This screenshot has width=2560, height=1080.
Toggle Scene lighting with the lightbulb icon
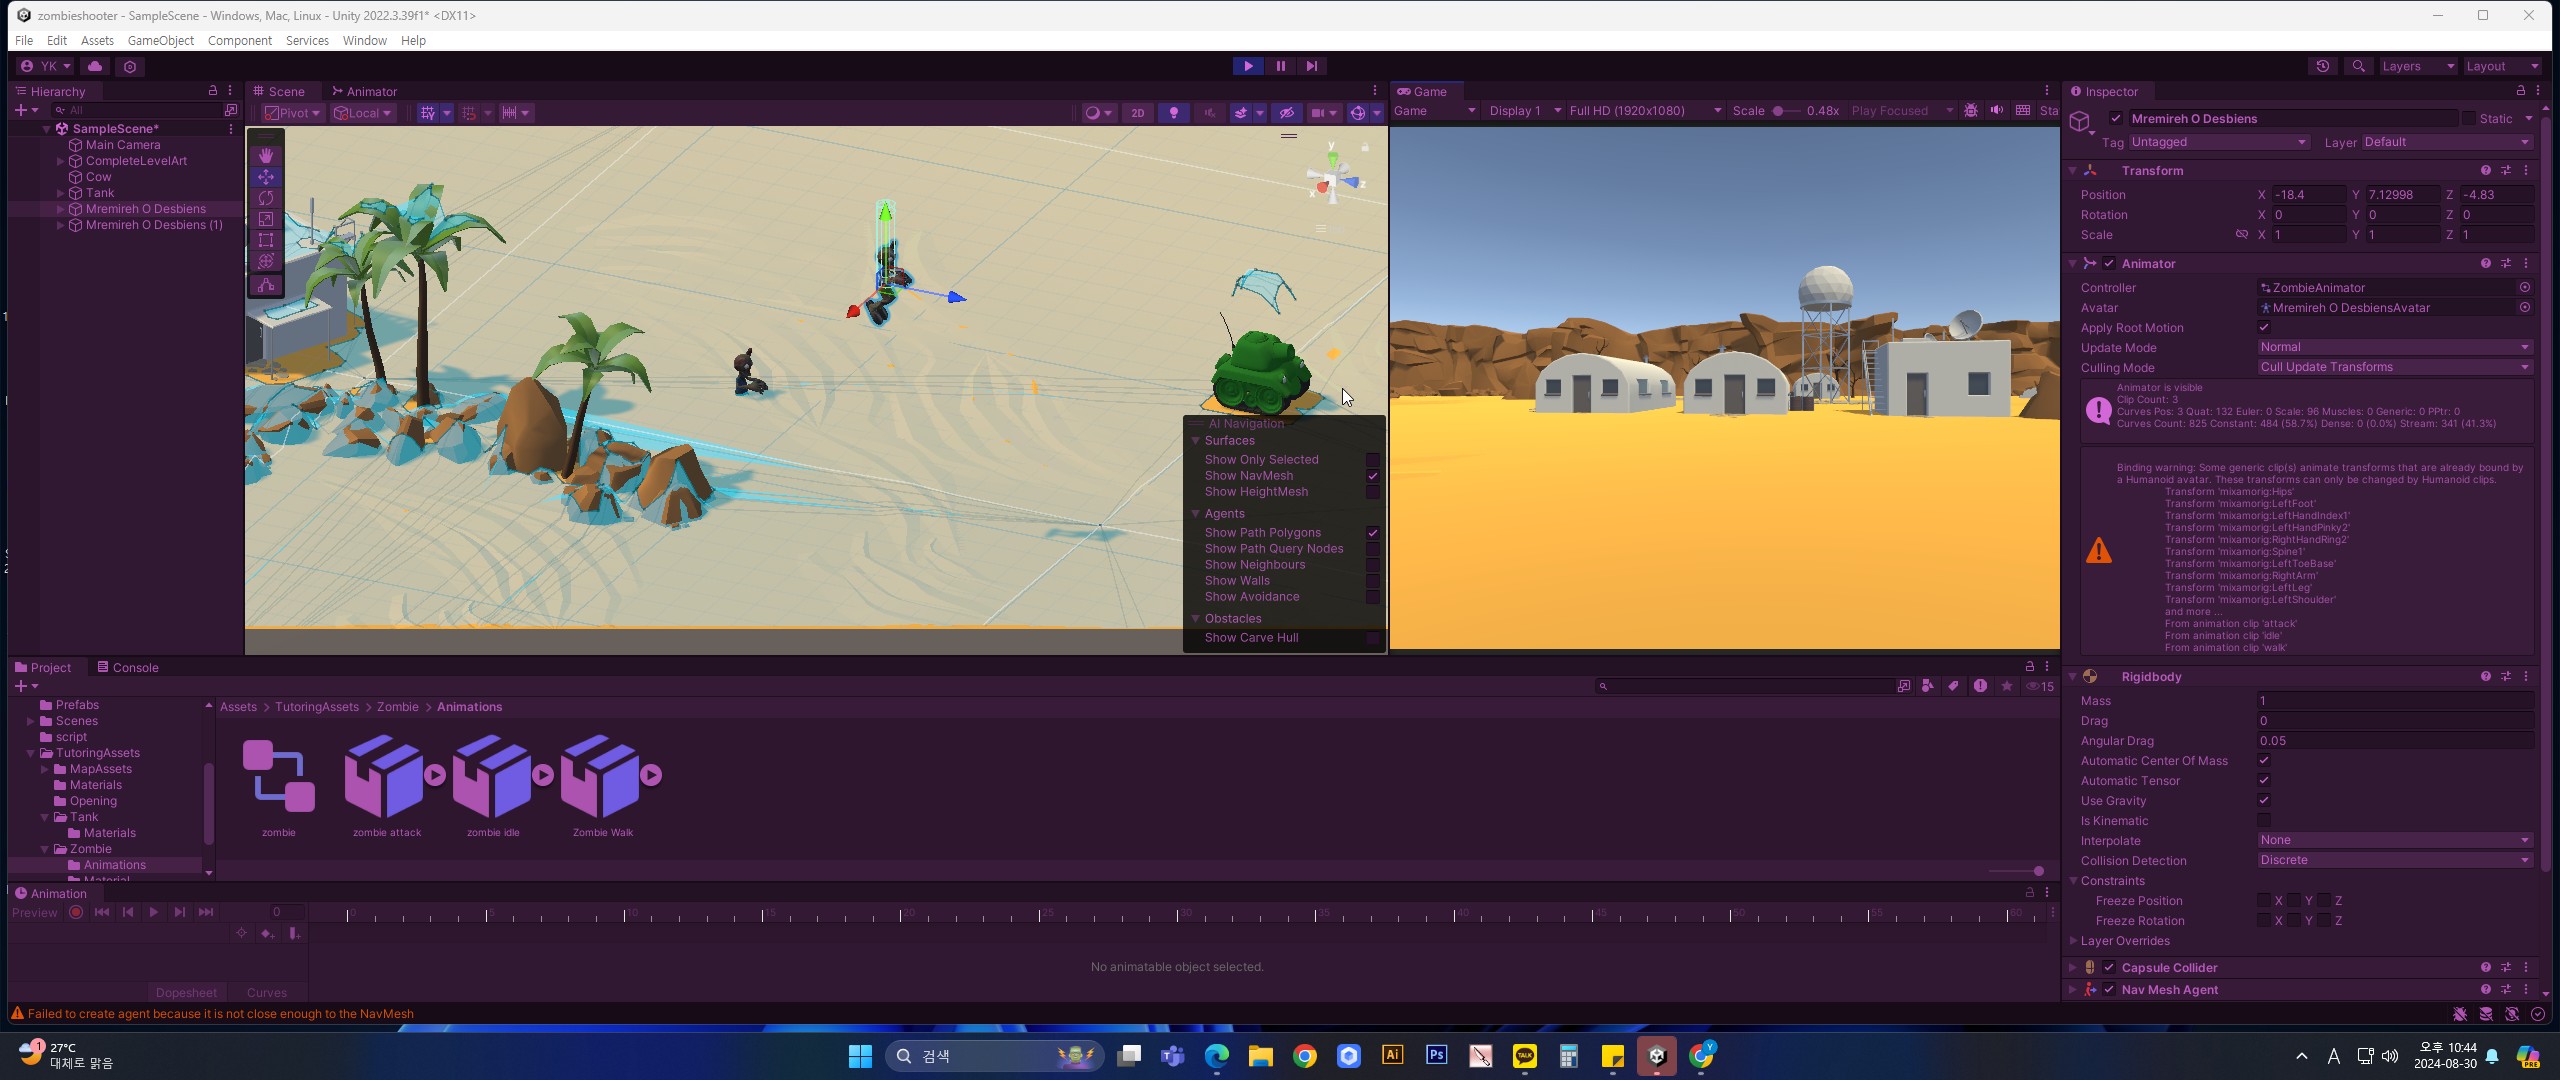(1174, 113)
